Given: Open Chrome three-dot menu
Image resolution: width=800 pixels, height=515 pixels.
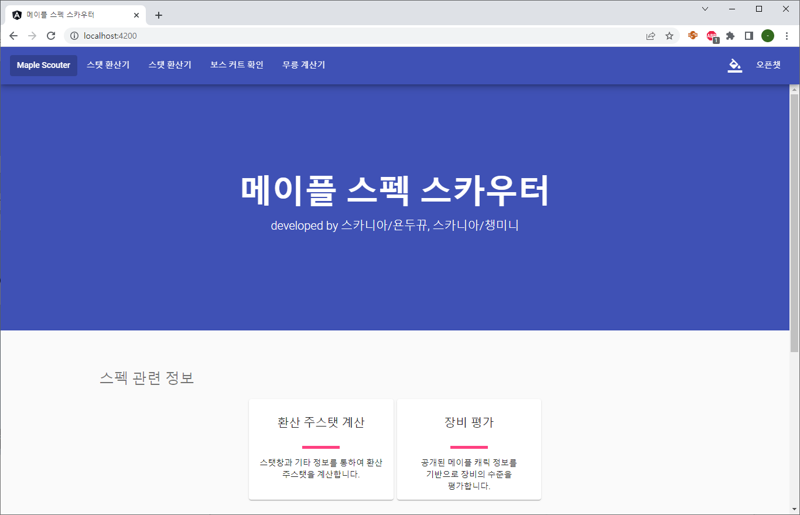Looking at the screenshot, I should [x=787, y=36].
